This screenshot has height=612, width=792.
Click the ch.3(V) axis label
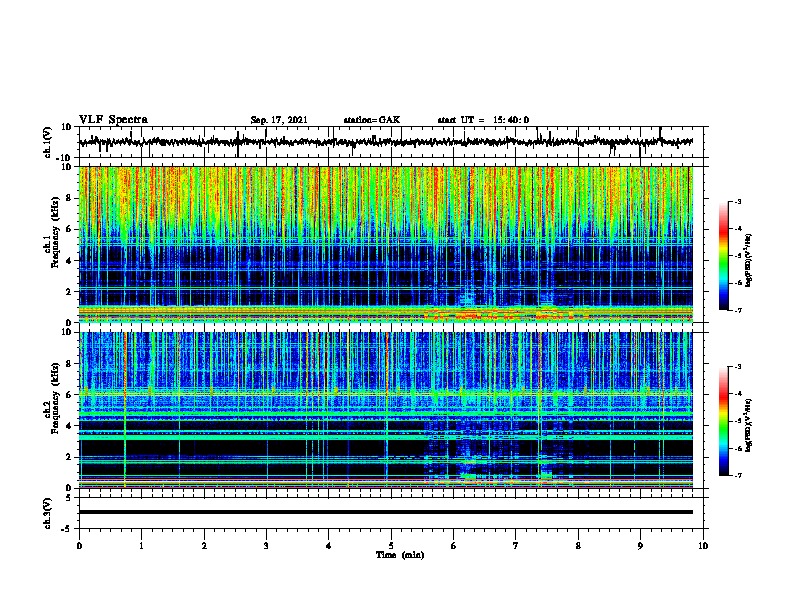(48, 513)
